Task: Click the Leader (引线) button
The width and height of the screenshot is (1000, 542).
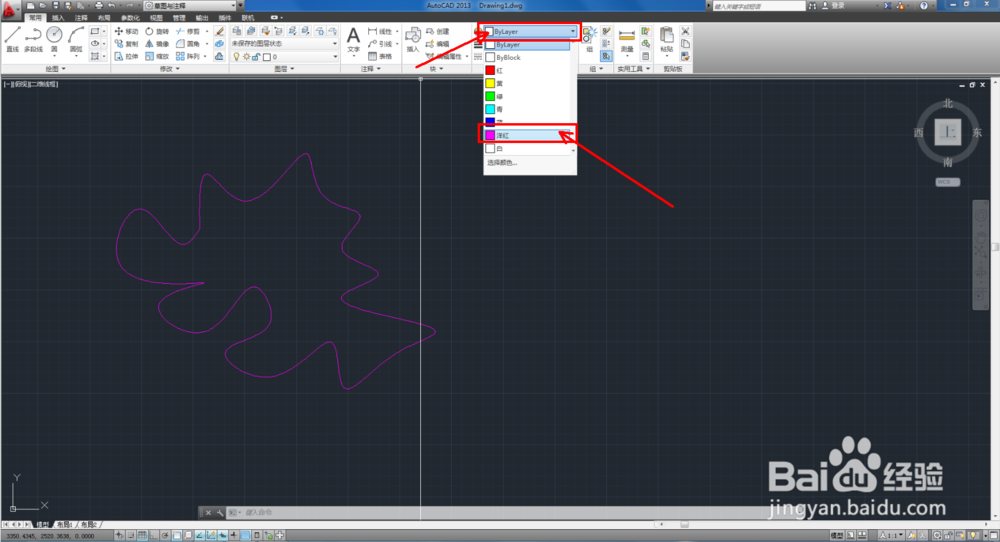Action: coord(380,43)
